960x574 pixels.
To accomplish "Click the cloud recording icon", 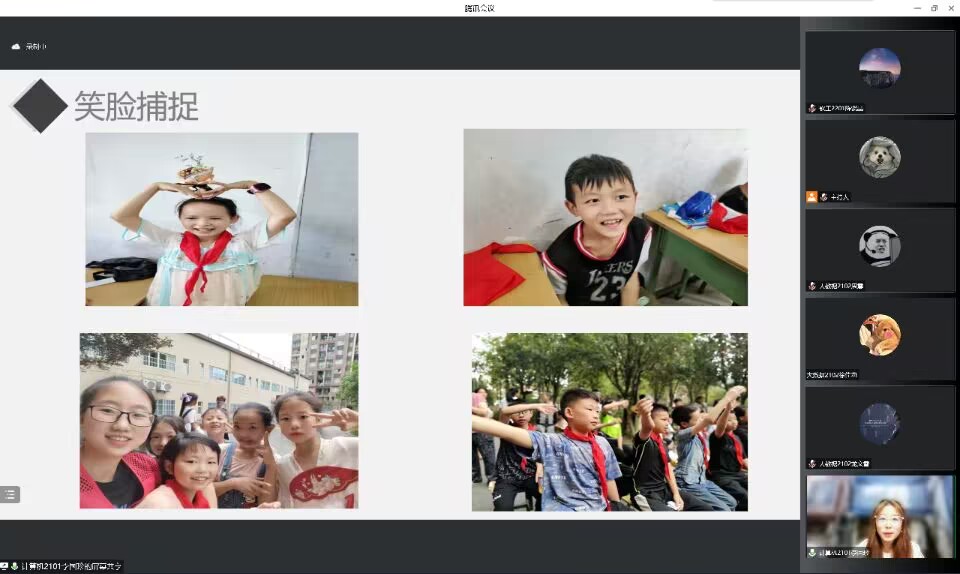I will pos(16,46).
